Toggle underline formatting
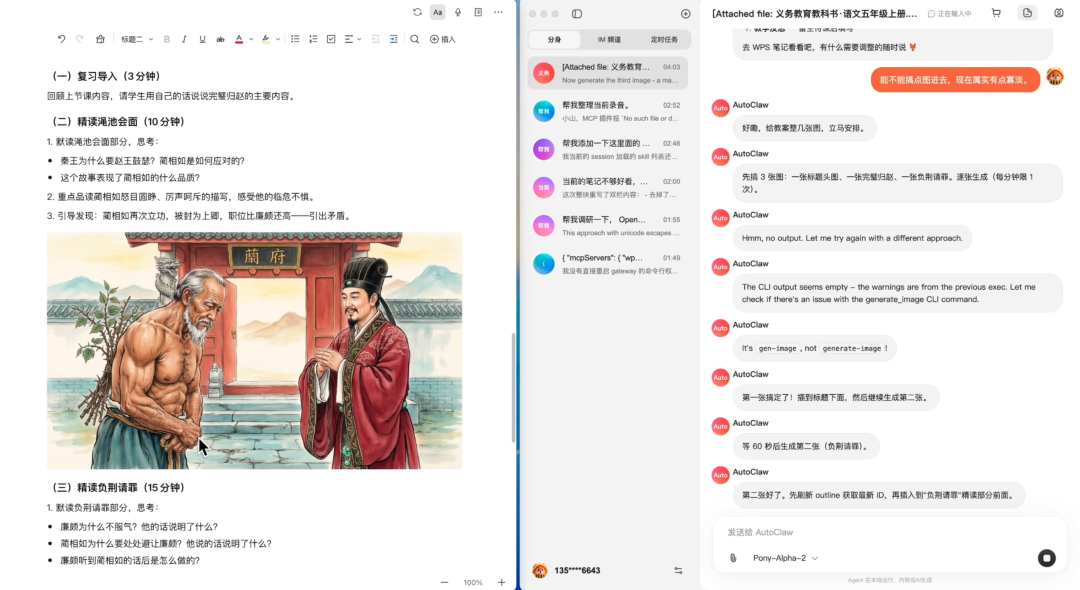This screenshot has width=1080, height=590. pos(200,39)
